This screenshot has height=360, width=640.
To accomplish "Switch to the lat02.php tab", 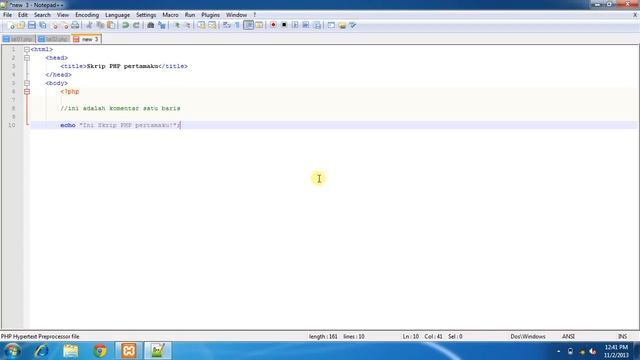I will pos(53,39).
